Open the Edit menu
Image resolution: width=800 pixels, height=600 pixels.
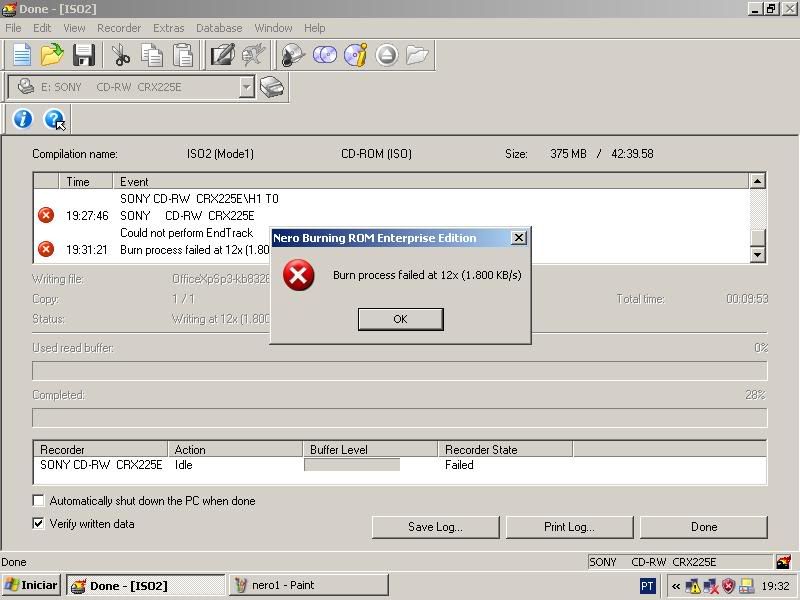42,28
